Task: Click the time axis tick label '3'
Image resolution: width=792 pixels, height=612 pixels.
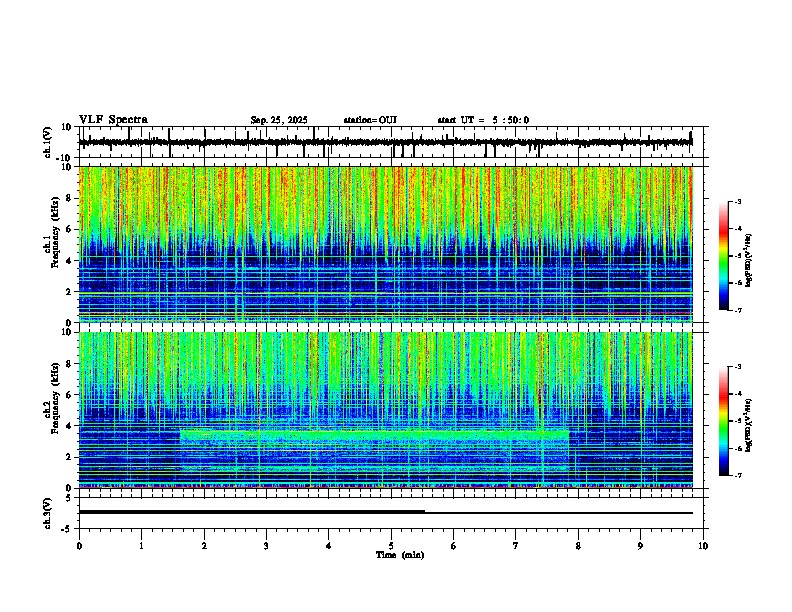Action: (266, 546)
